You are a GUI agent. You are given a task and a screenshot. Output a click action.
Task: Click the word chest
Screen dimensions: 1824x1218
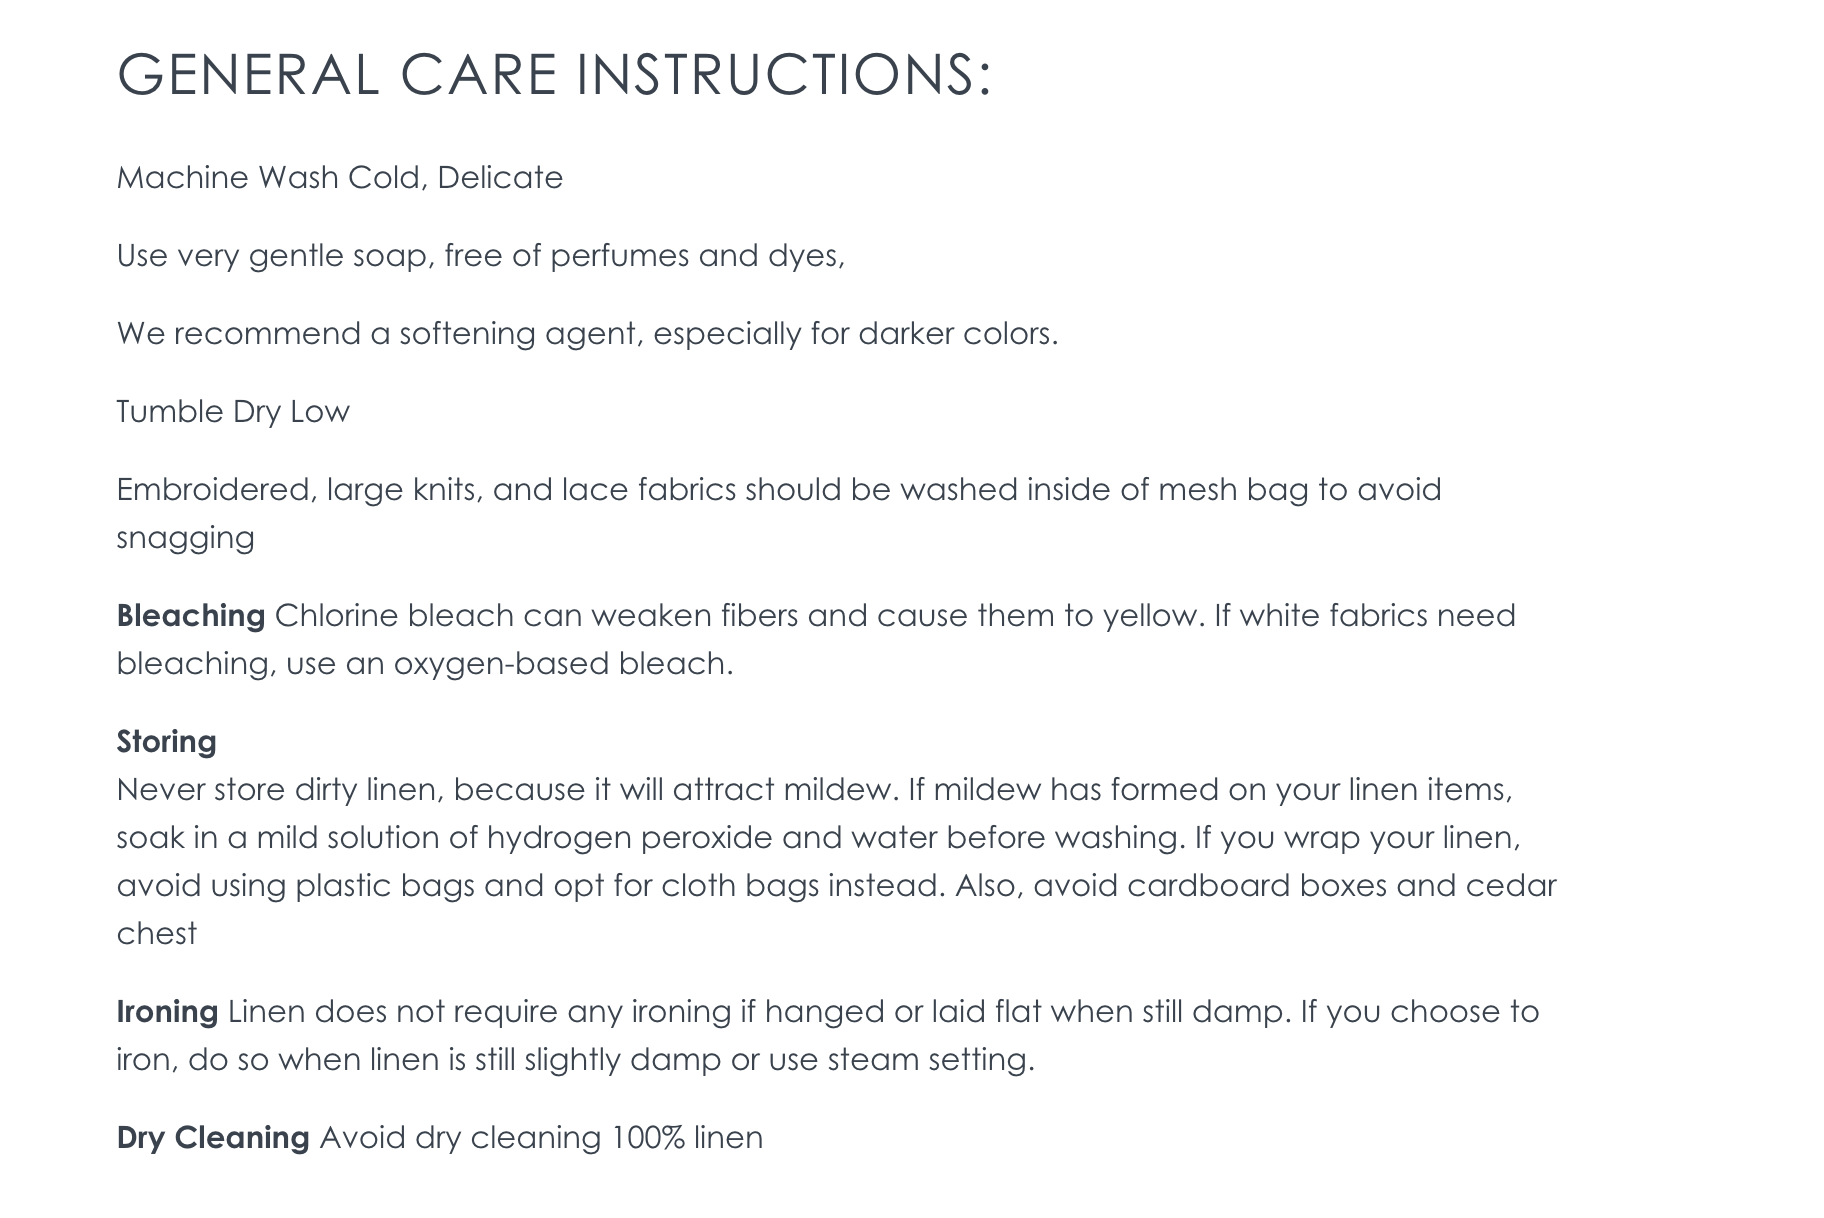[x=156, y=934]
